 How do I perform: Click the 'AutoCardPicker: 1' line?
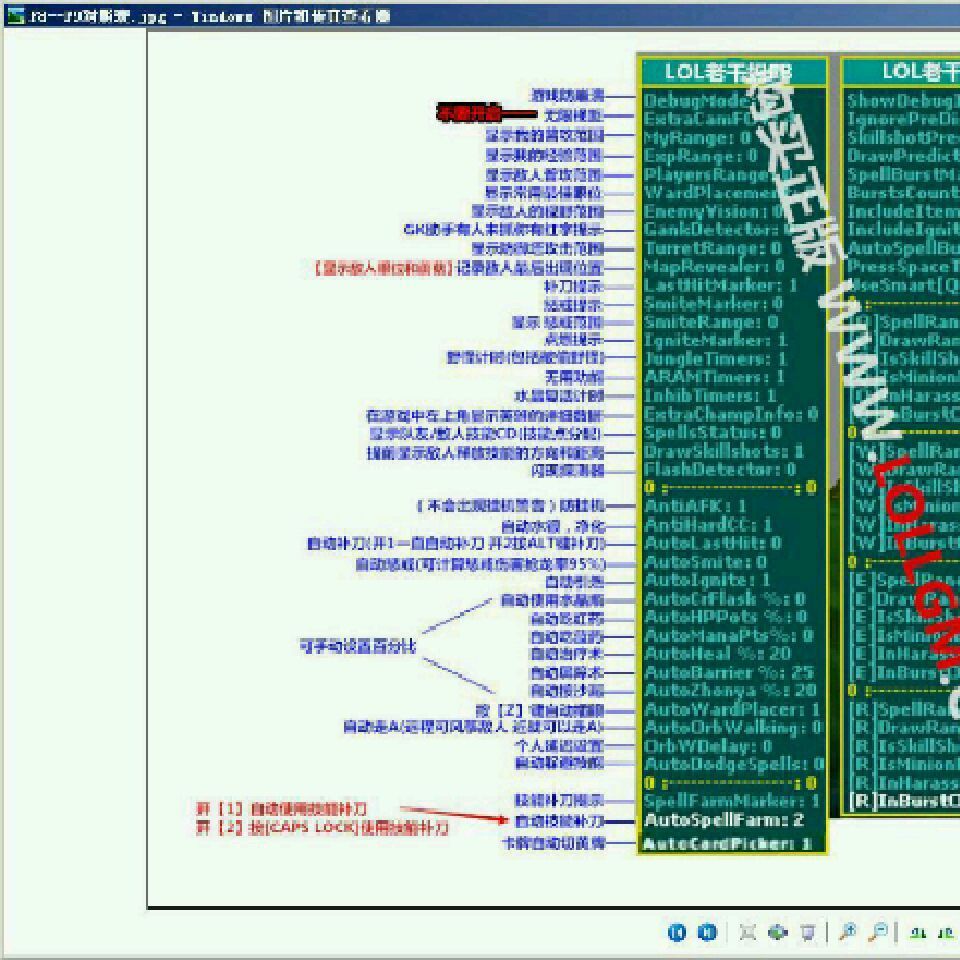[727, 844]
